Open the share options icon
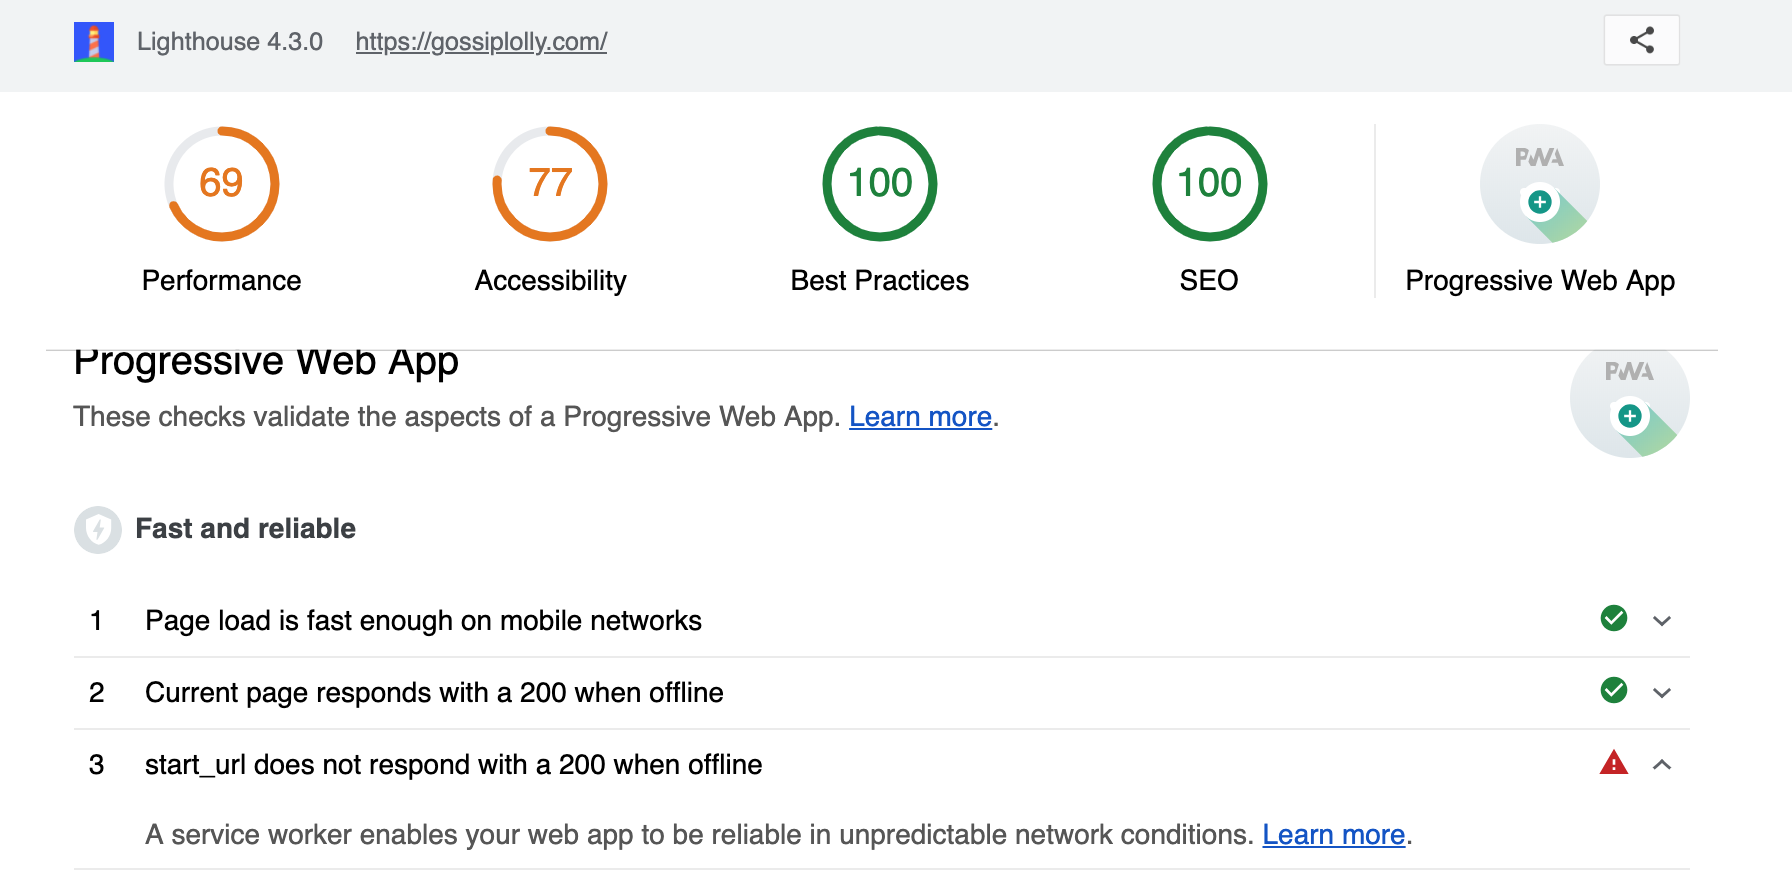This screenshot has height=888, width=1792. click(x=1640, y=40)
